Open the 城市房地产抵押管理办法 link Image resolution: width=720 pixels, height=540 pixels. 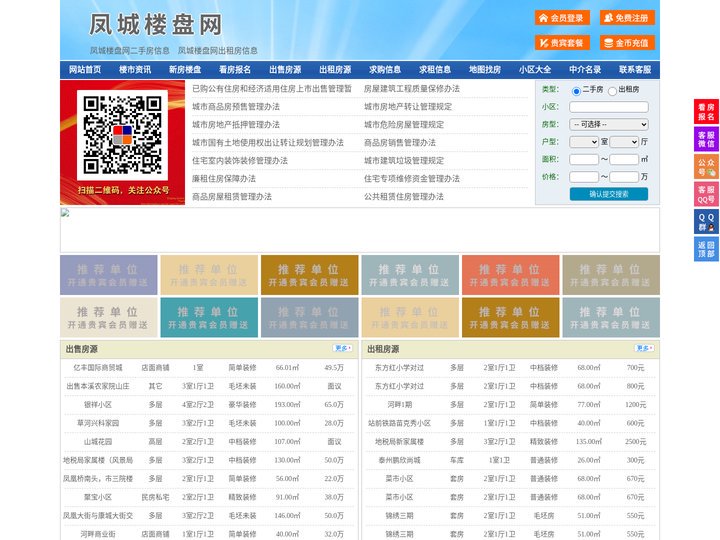(236, 124)
